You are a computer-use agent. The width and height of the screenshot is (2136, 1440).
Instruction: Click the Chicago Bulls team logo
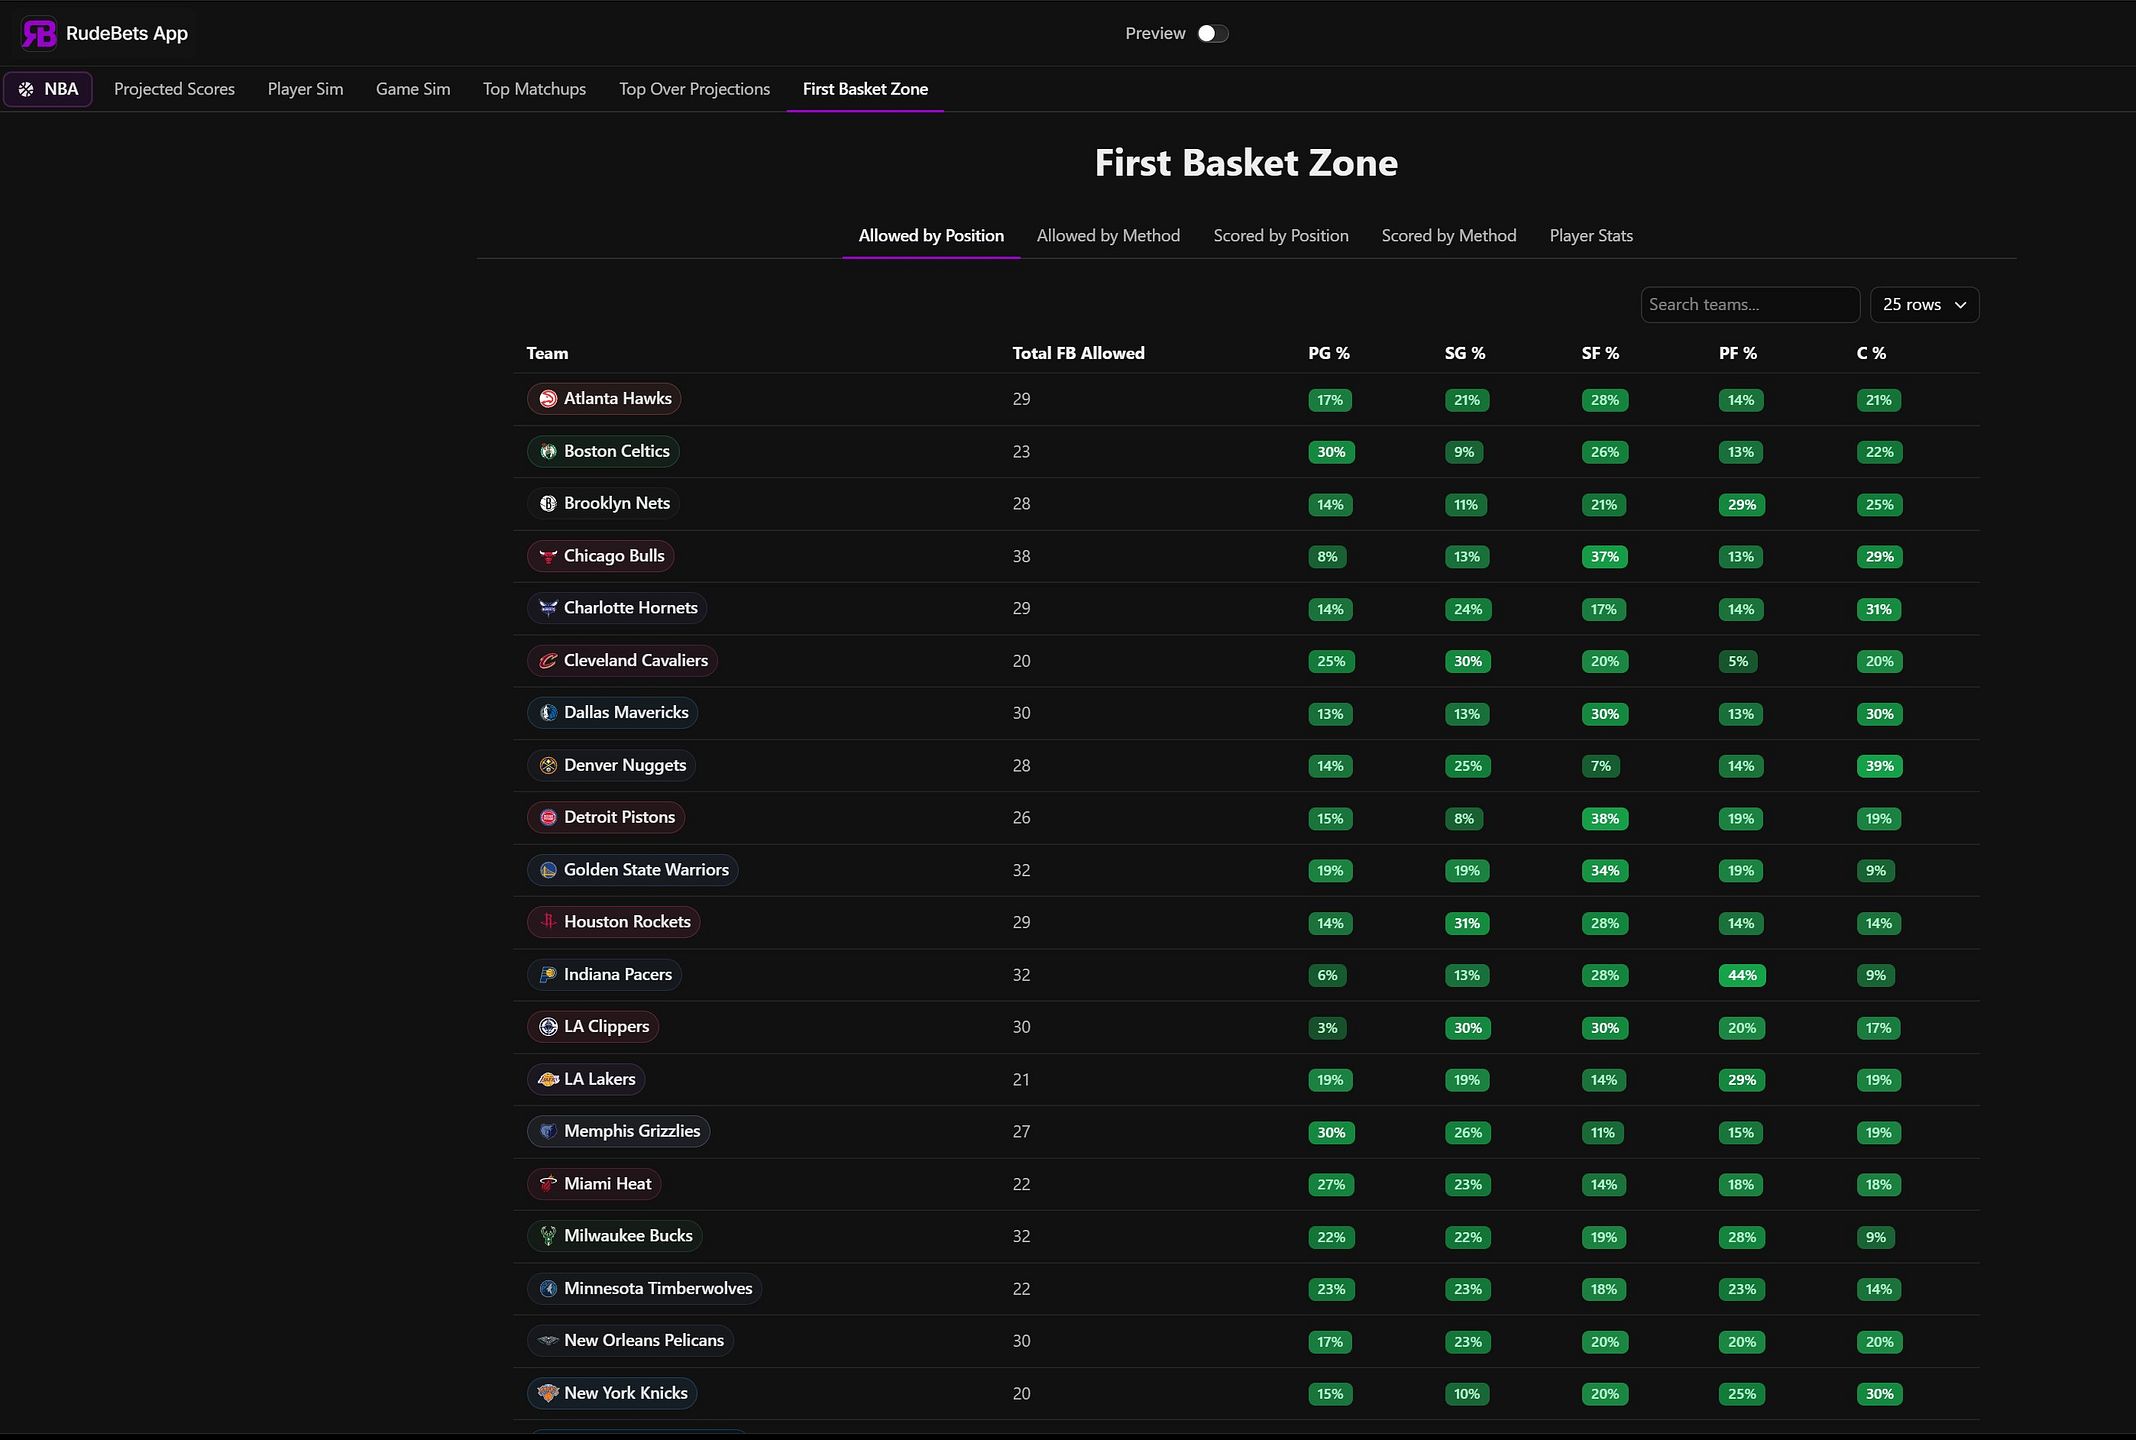point(548,556)
